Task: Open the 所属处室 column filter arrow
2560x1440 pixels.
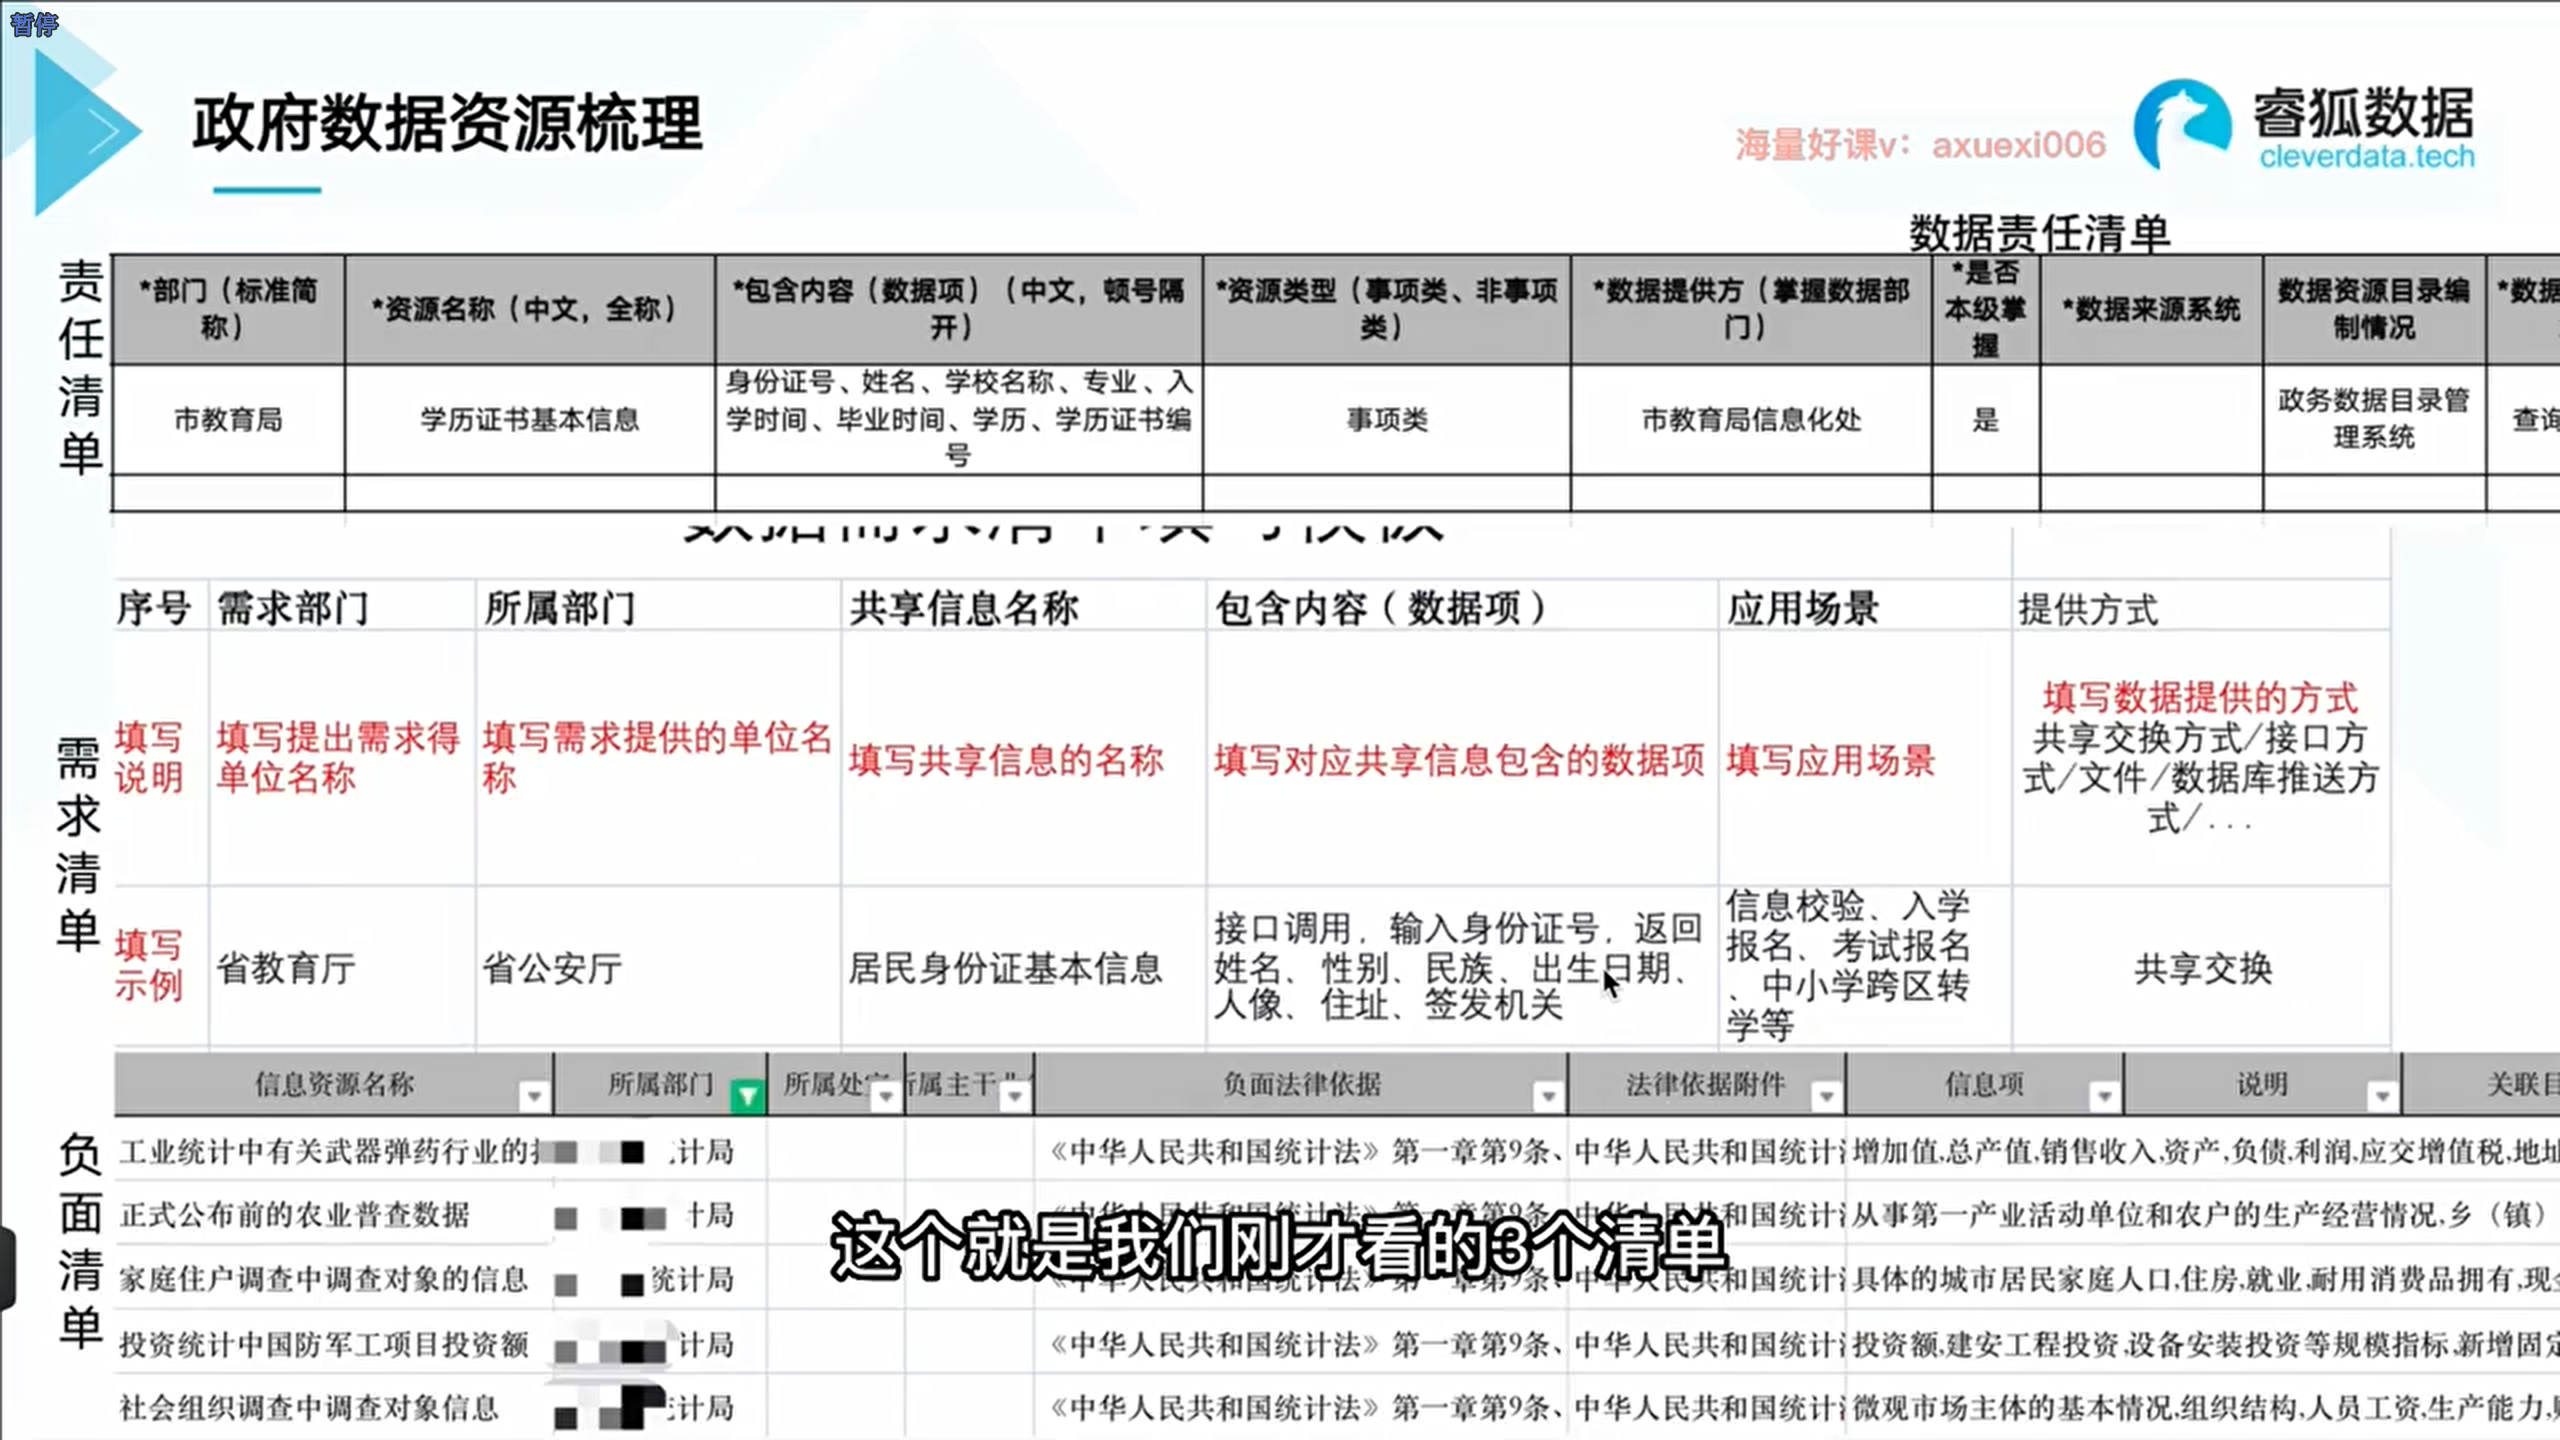Action: pos(885,1097)
